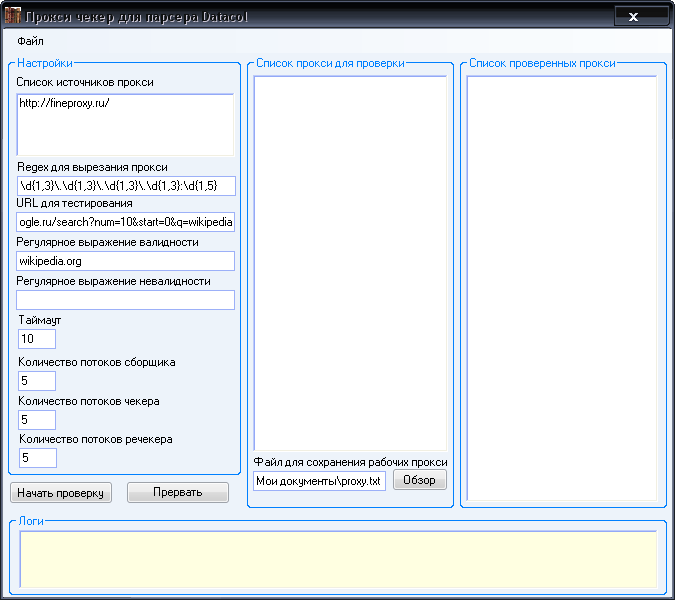Click the Regex для вырезания прокси field

coord(125,186)
